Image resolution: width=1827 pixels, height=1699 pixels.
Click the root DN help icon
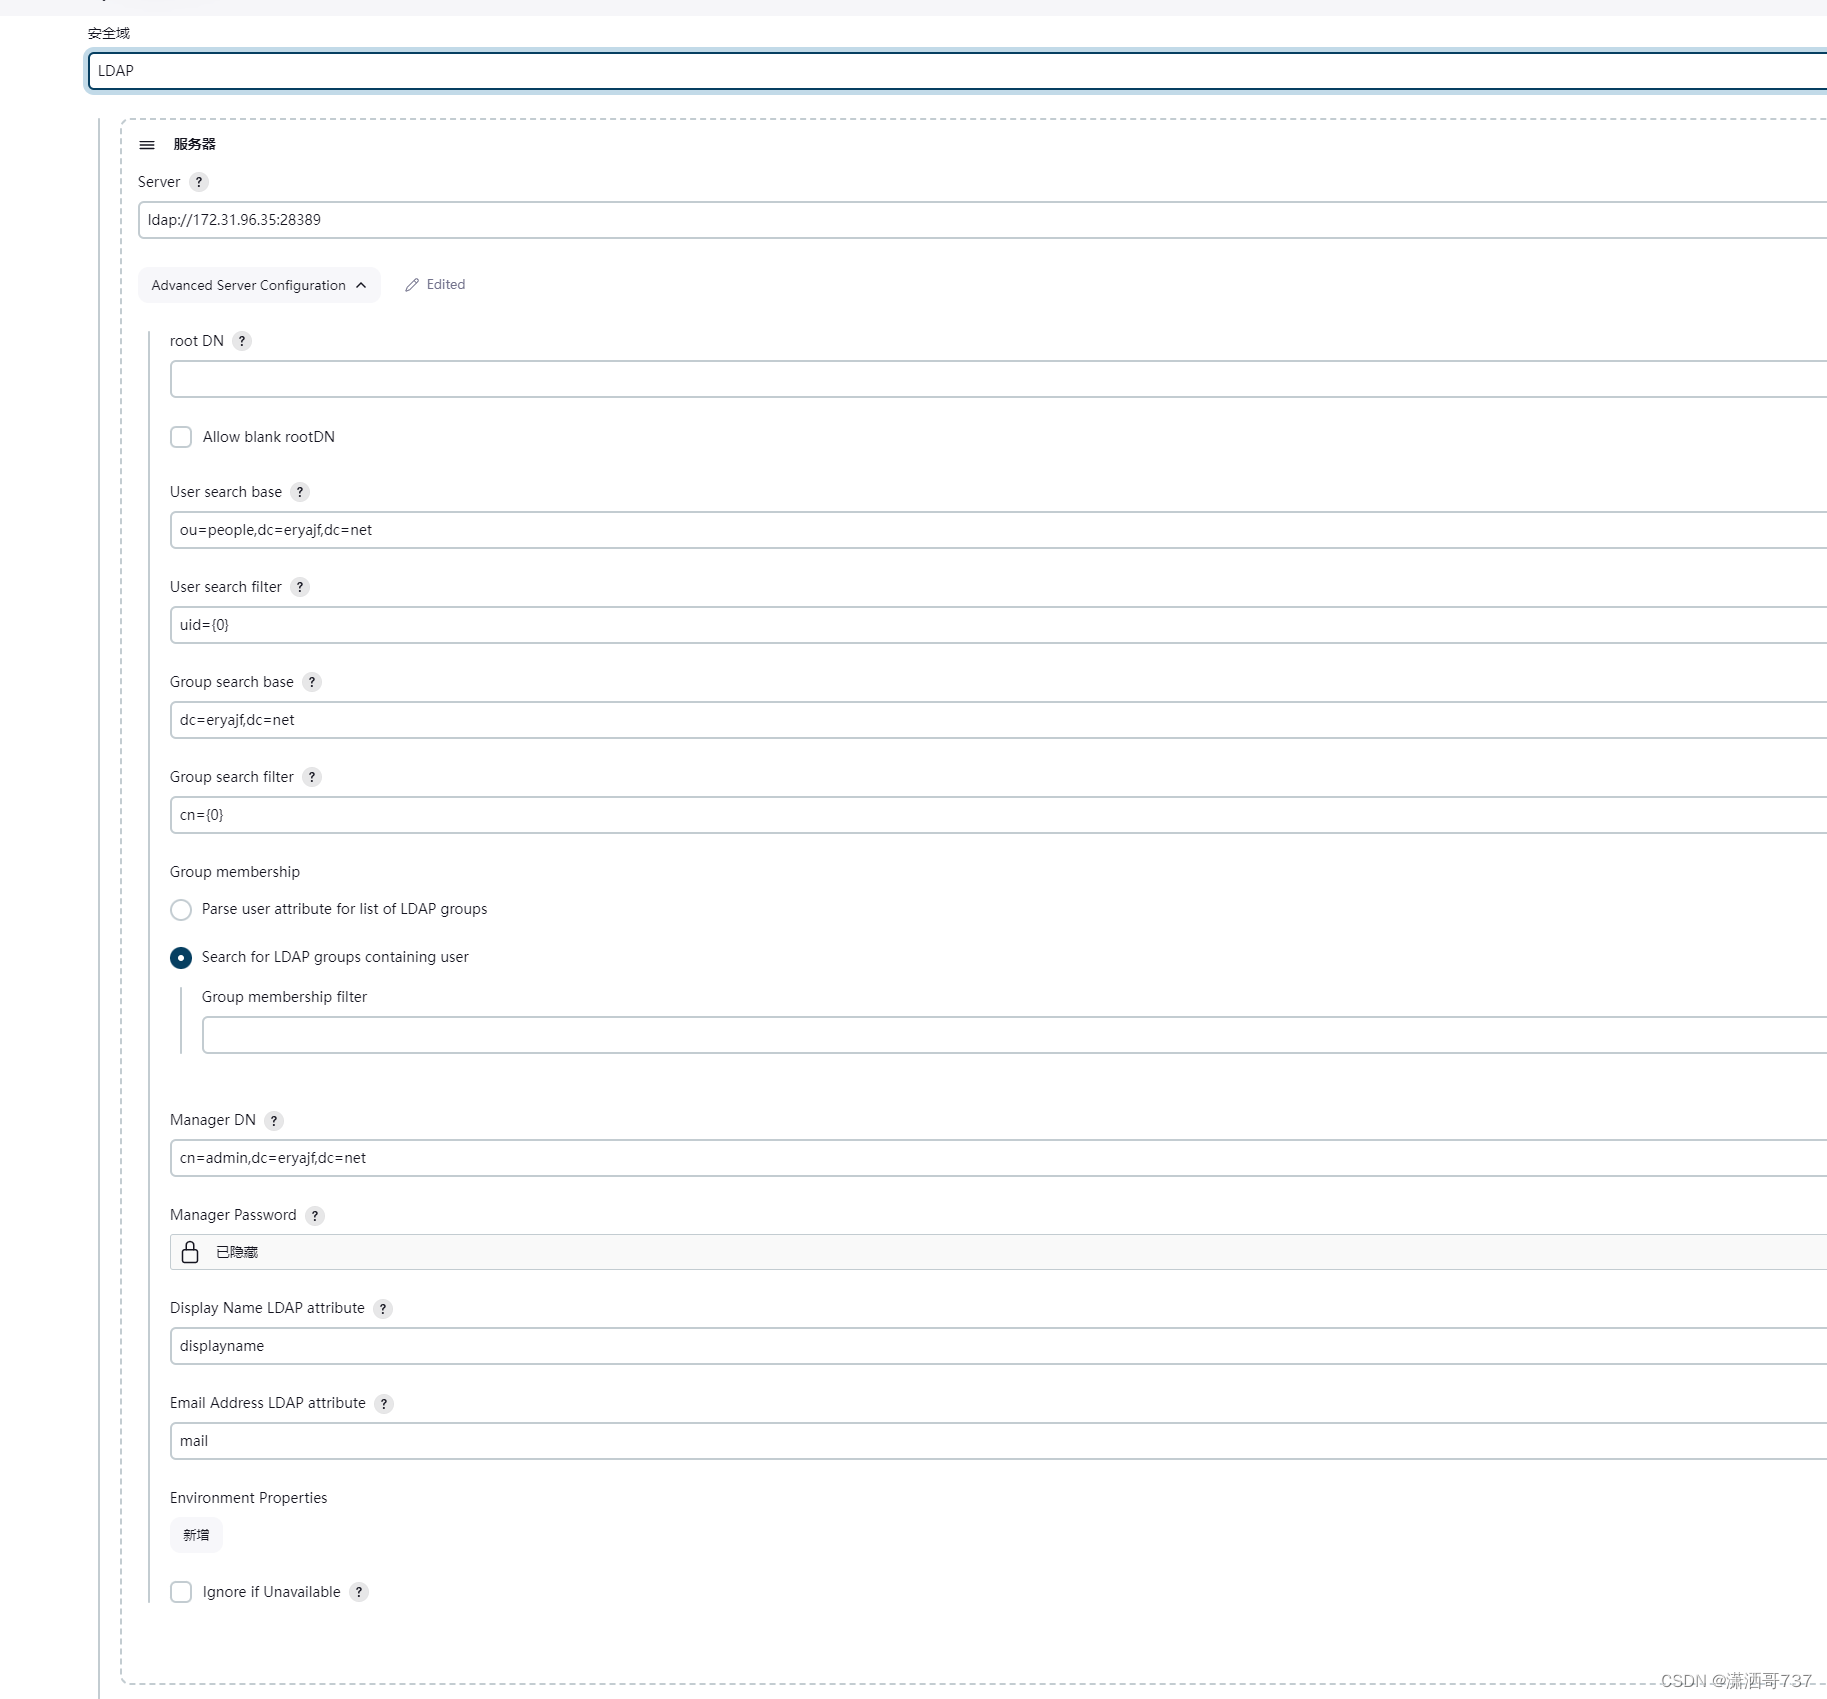[x=241, y=341]
